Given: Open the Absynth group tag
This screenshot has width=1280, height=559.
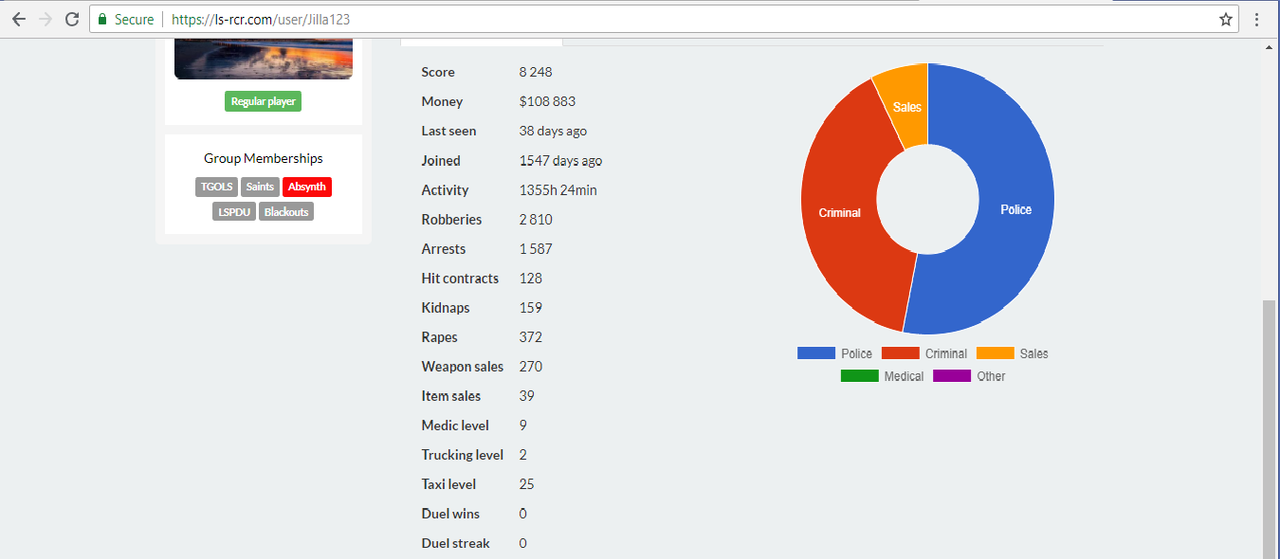Looking at the screenshot, I should (x=307, y=187).
